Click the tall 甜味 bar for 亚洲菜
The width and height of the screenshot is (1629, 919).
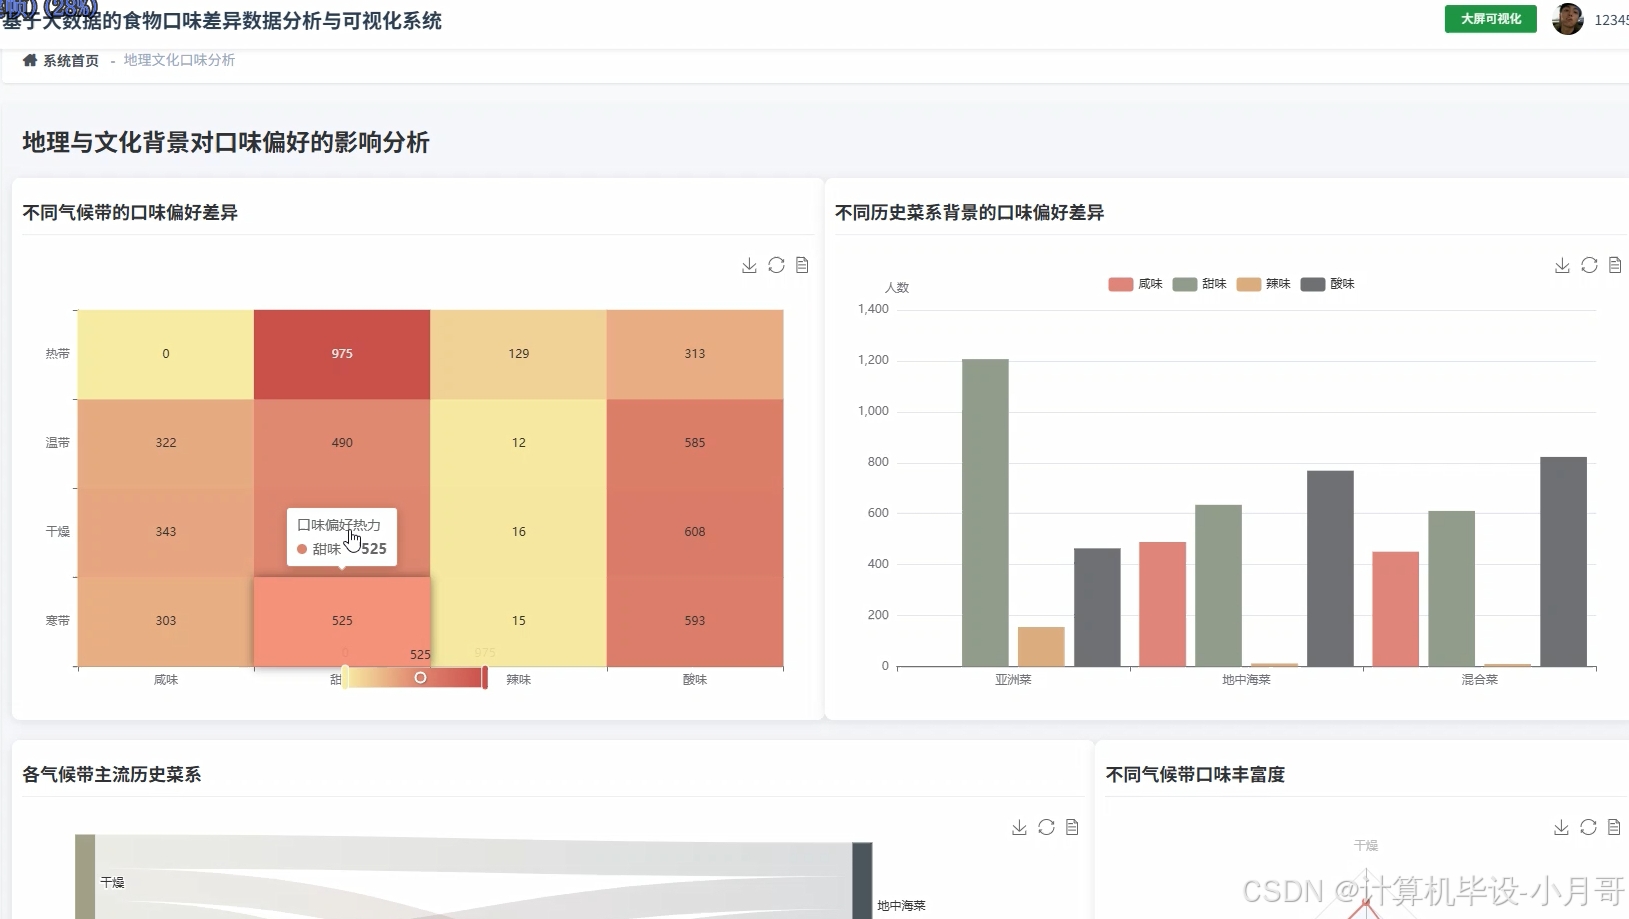coord(985,513)
